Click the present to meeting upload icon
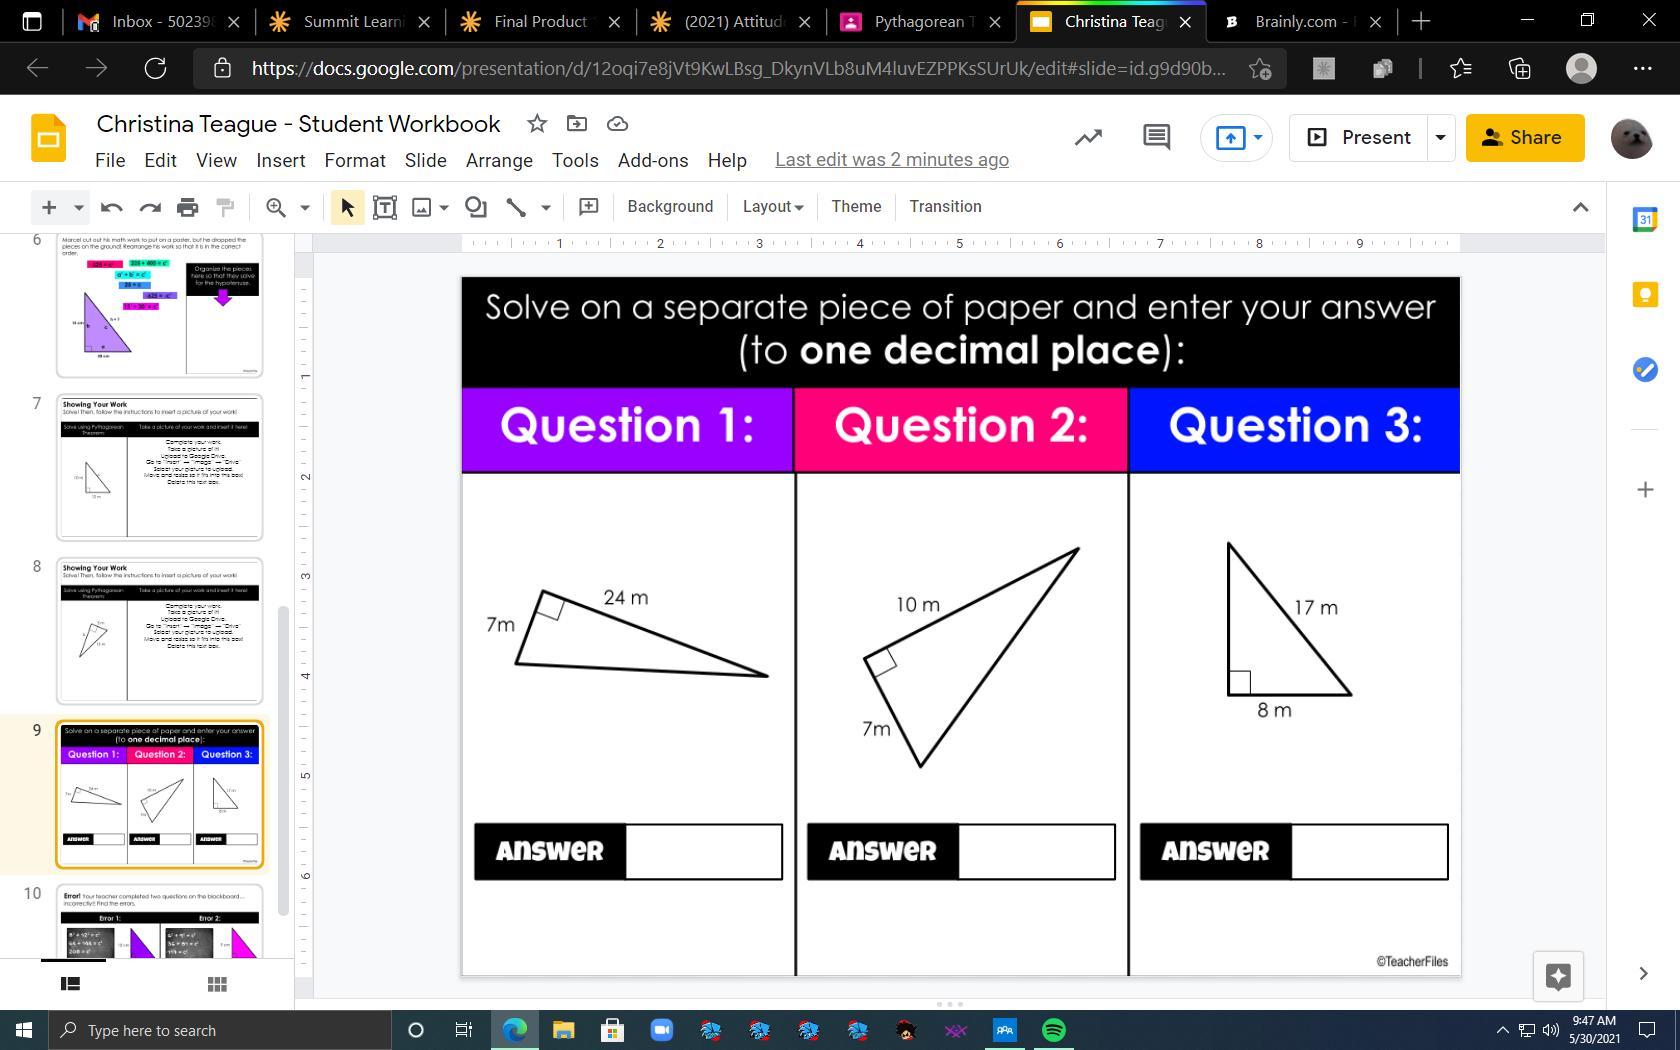 coord(1229,138)
